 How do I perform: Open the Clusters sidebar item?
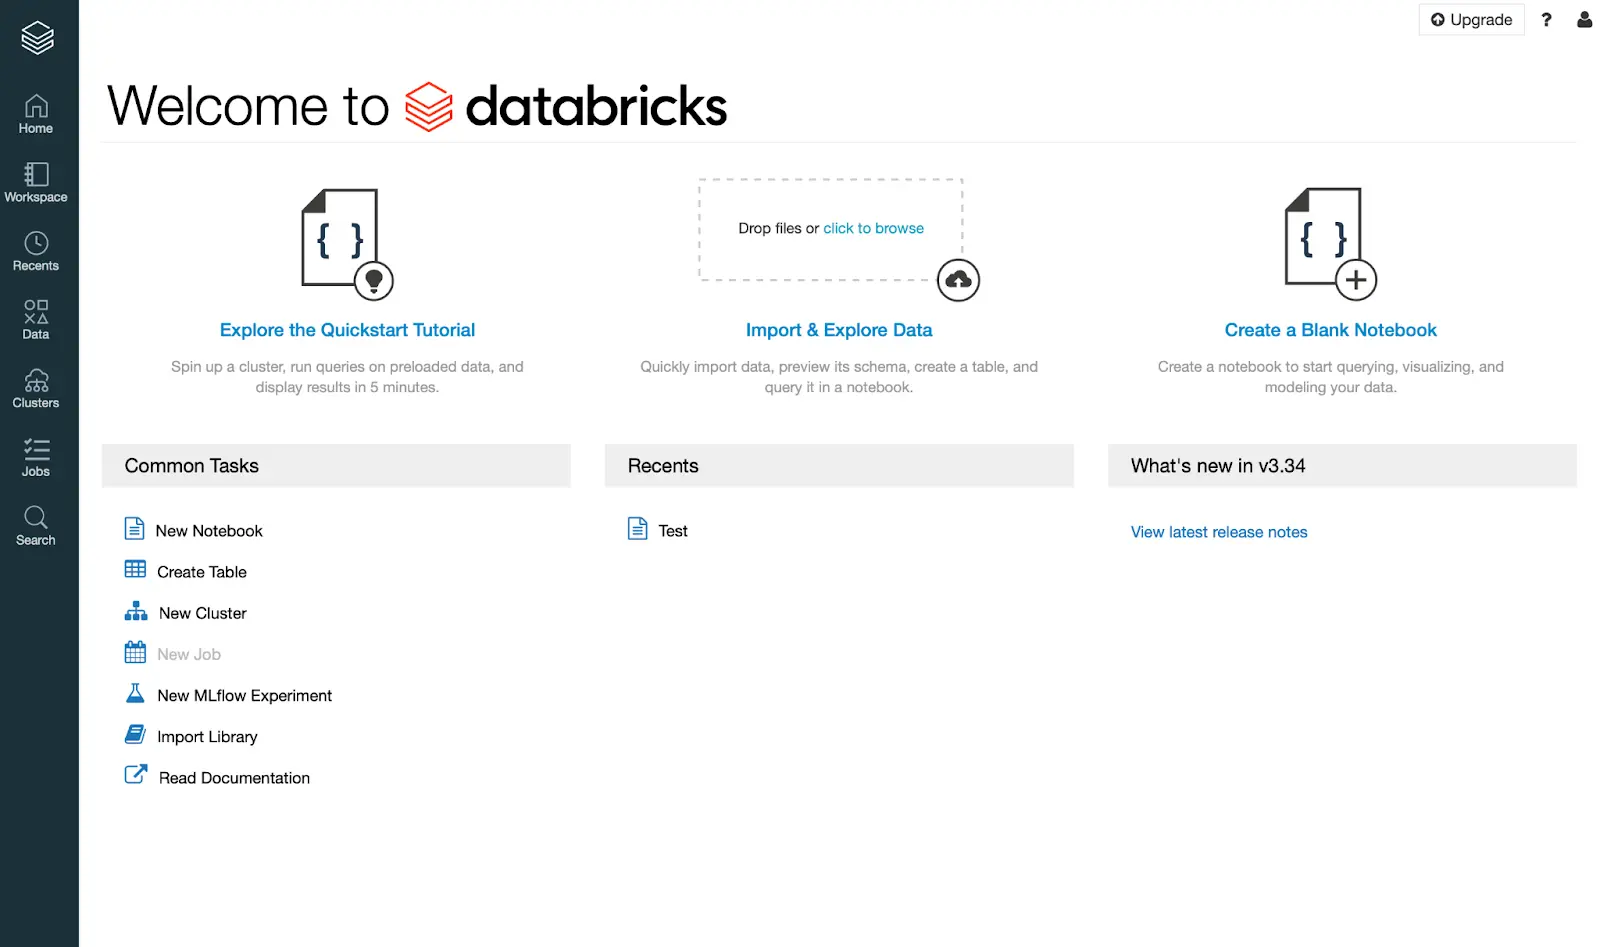(x=36, y=389)
